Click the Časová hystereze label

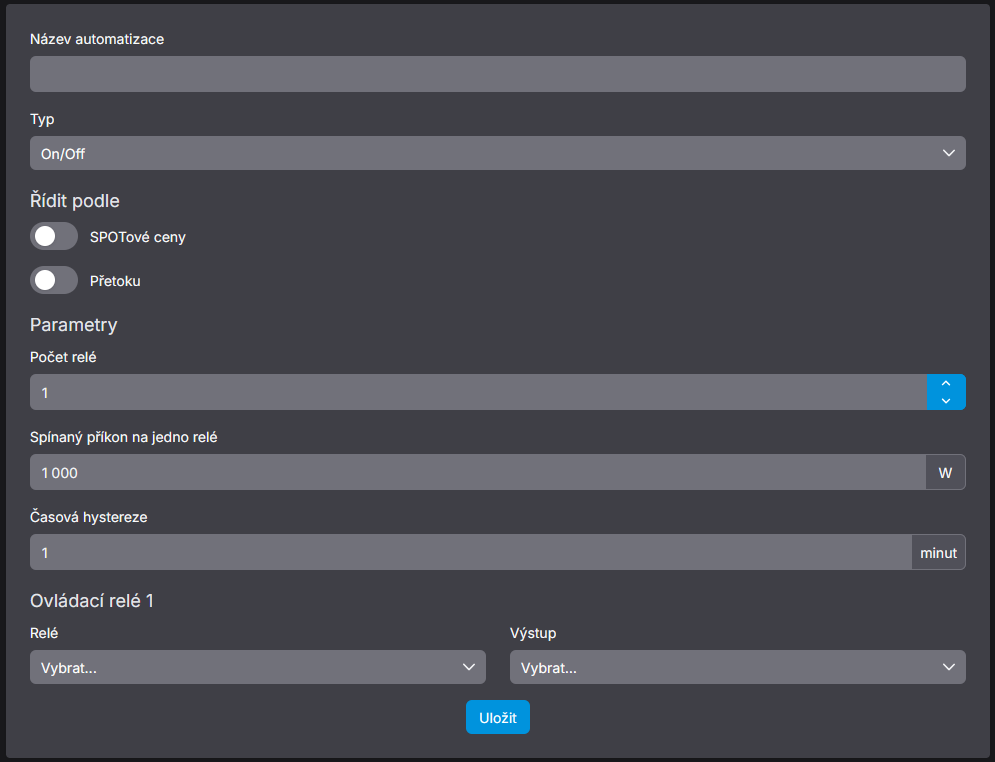[x=89, y=517]
